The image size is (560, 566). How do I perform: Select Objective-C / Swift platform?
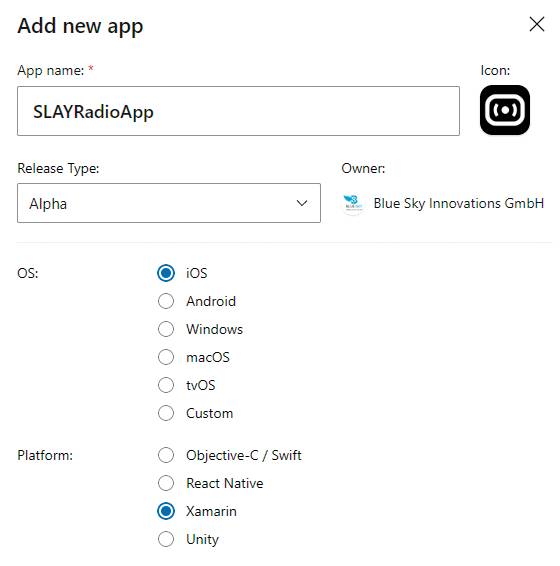[x=166, y=455]
